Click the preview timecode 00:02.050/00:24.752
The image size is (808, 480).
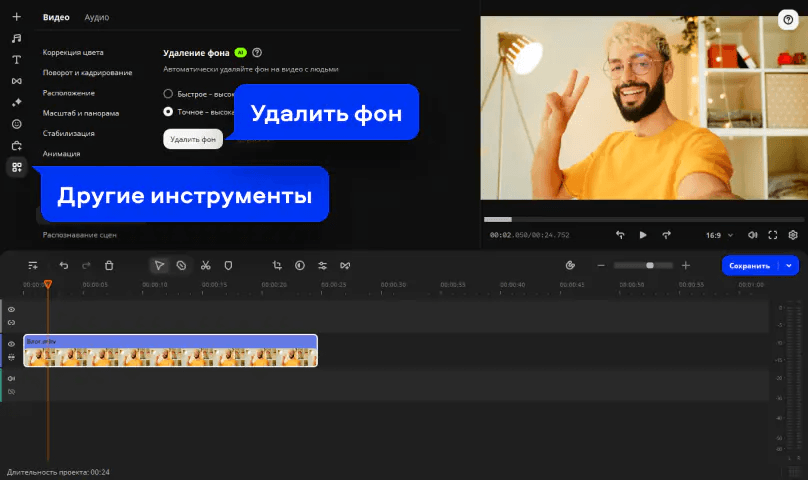coord(529,235)
